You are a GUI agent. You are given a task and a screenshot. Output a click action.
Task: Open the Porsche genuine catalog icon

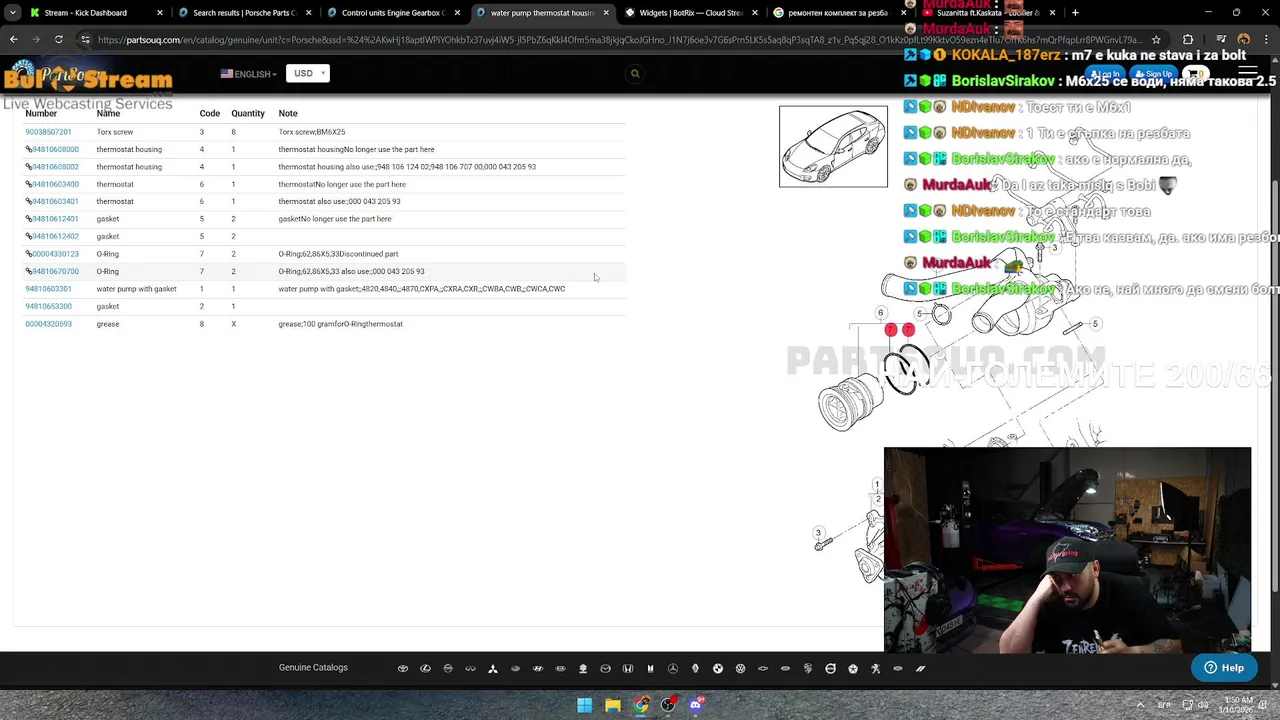click(808, 668)
